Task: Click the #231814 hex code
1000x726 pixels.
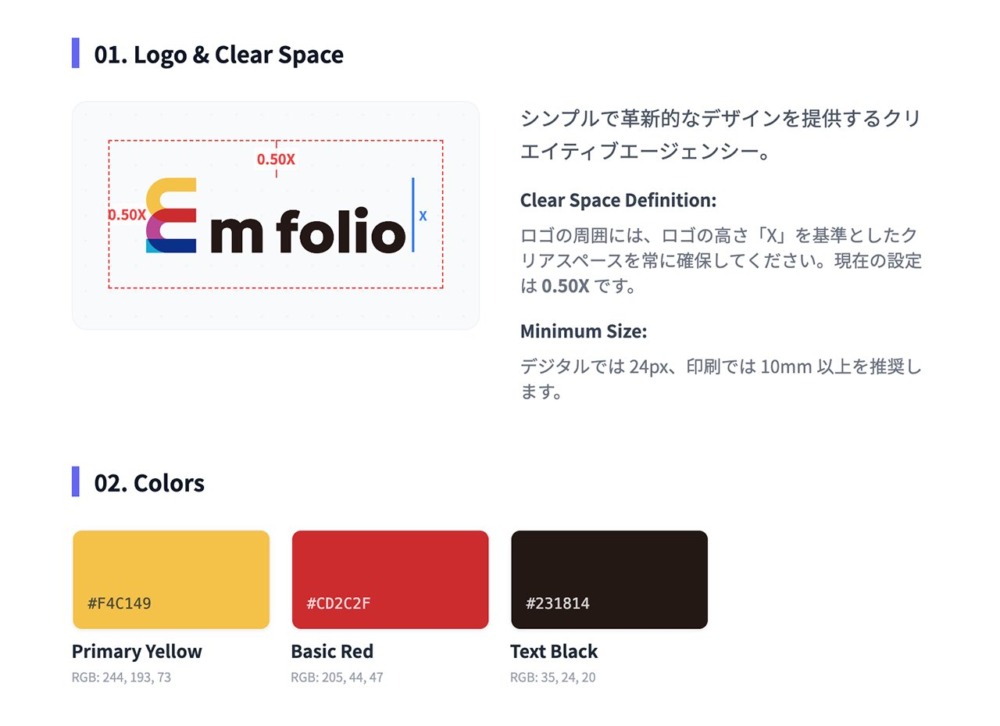Action: click(x=557, y=603)
